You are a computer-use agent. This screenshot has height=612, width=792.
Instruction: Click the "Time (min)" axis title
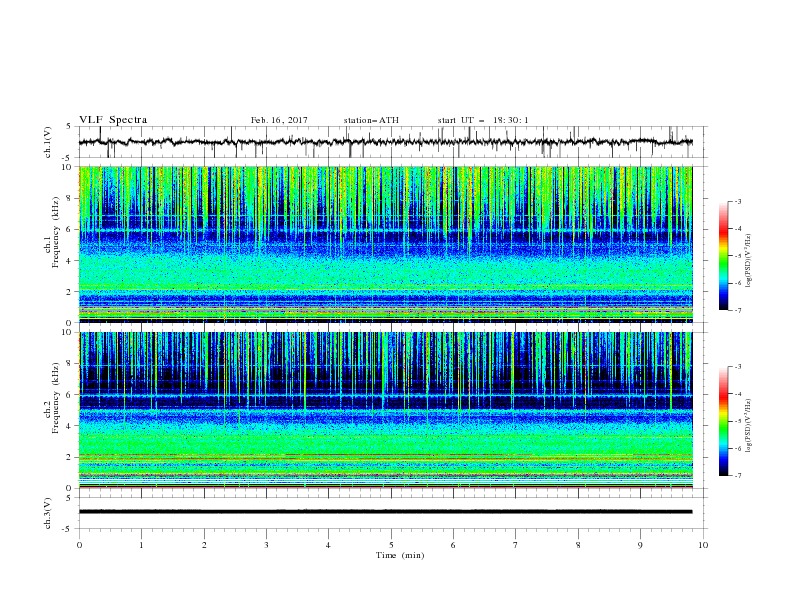coord(400,555)
